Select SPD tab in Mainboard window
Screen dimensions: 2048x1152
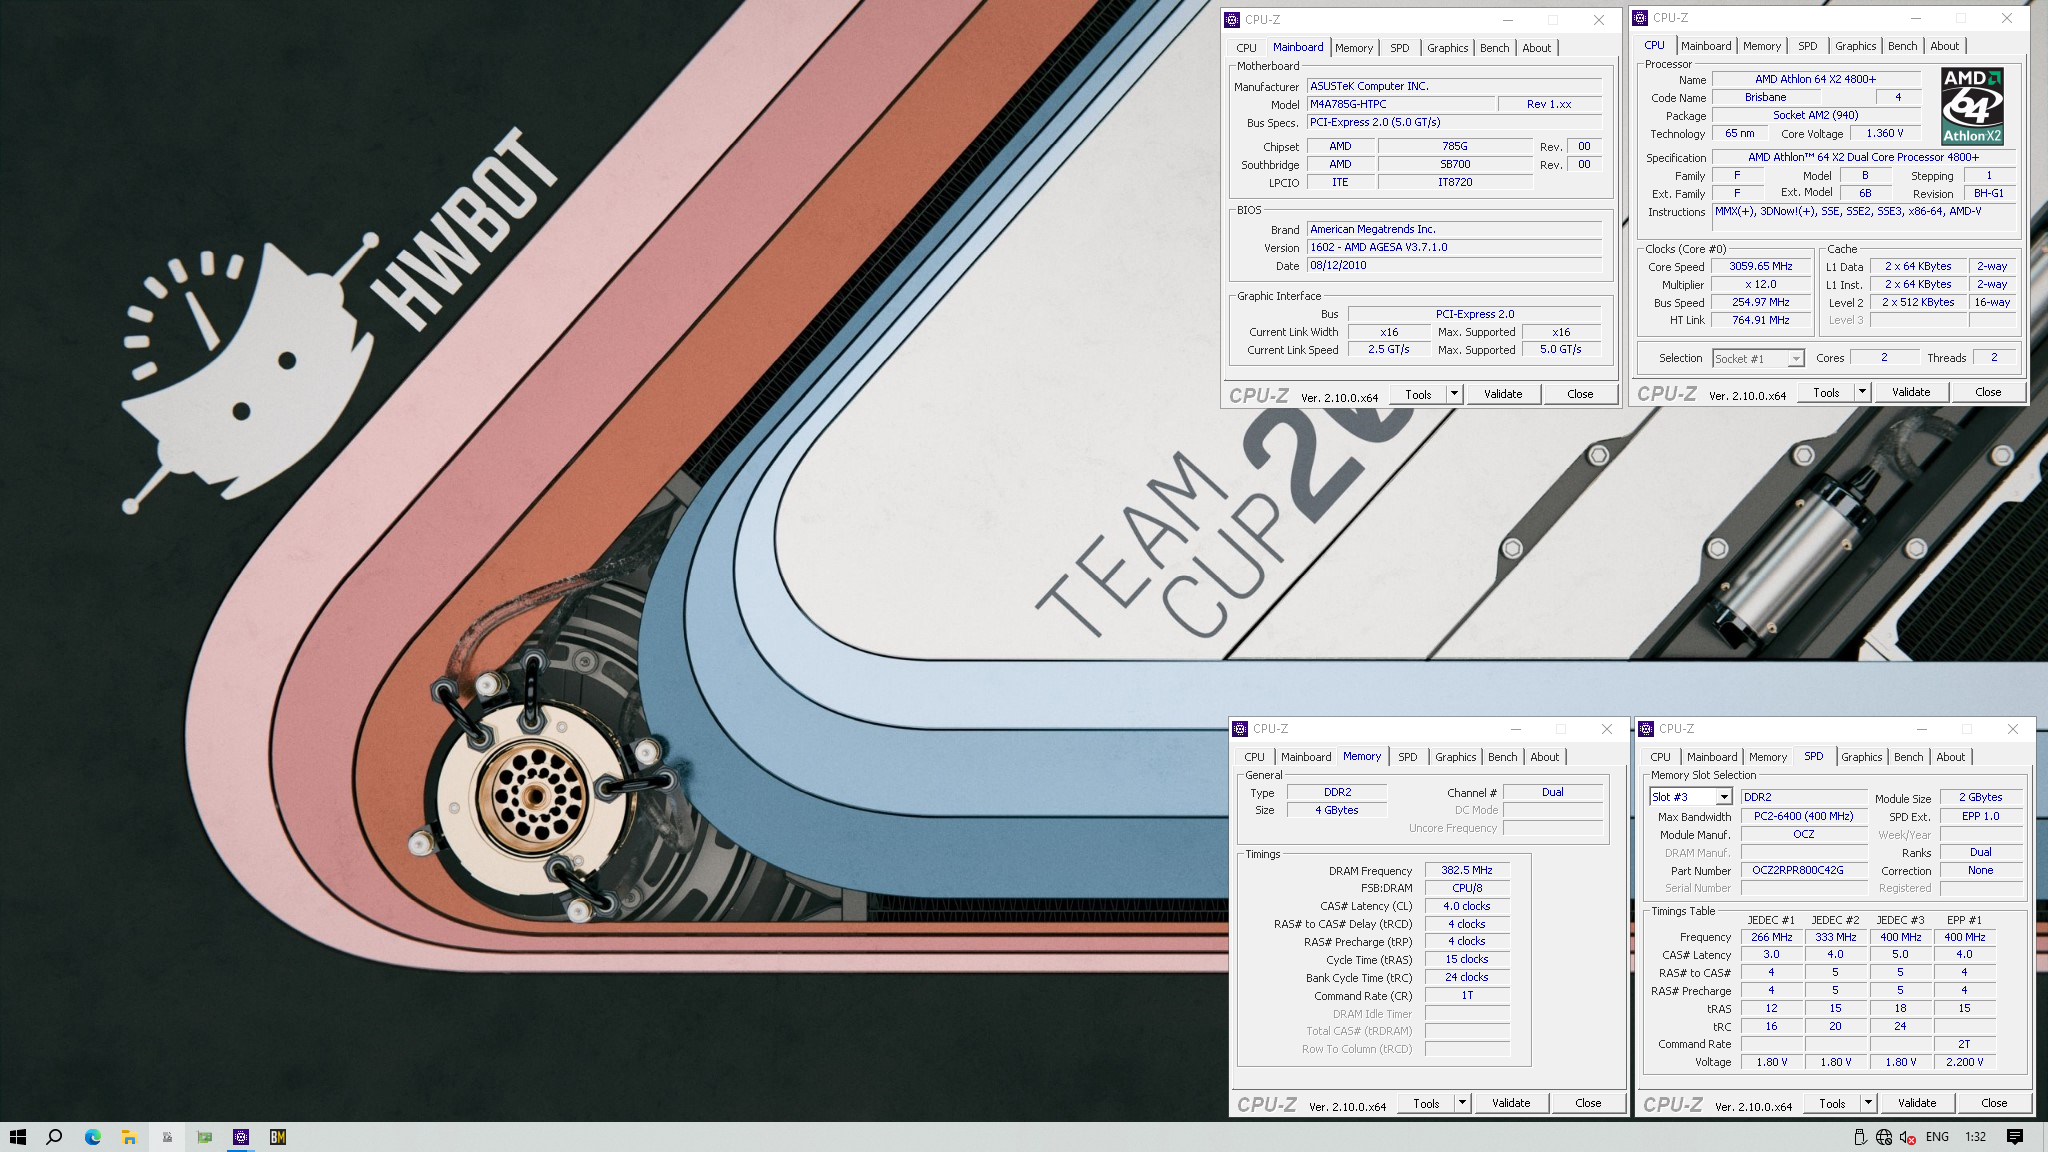1400,48
